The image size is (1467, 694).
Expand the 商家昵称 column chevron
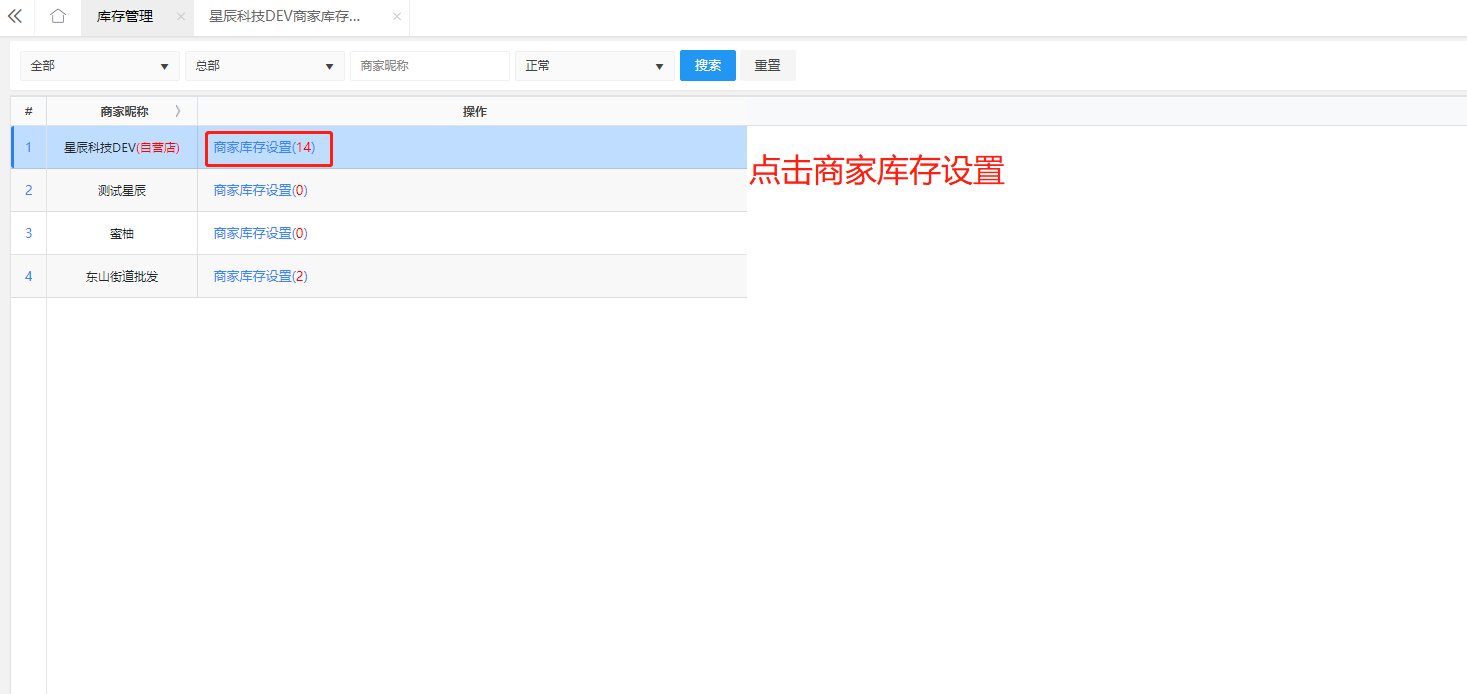pos(178,112)
